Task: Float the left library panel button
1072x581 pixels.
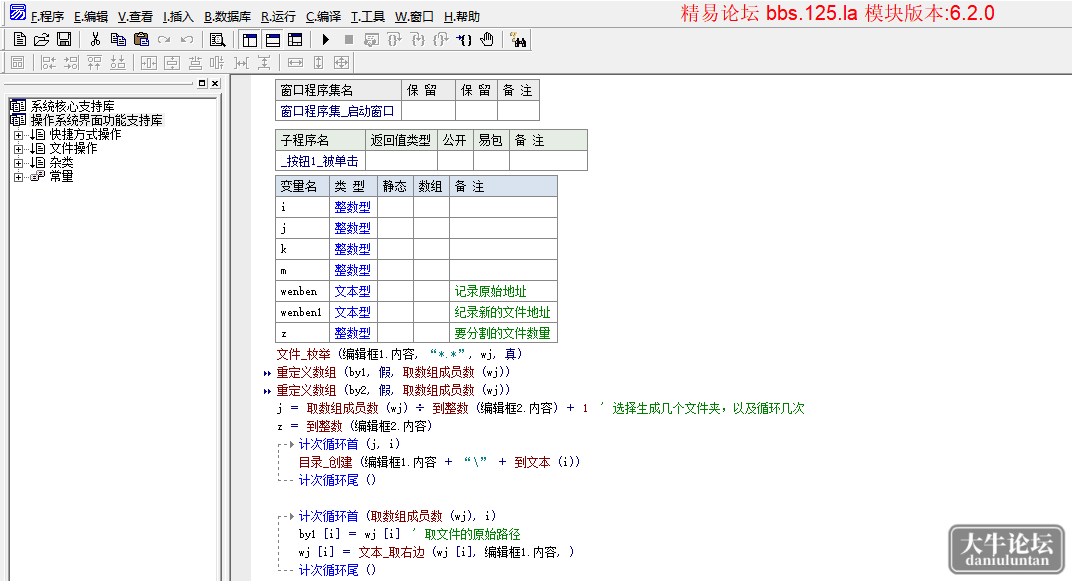Action: (x=202, y=83)
